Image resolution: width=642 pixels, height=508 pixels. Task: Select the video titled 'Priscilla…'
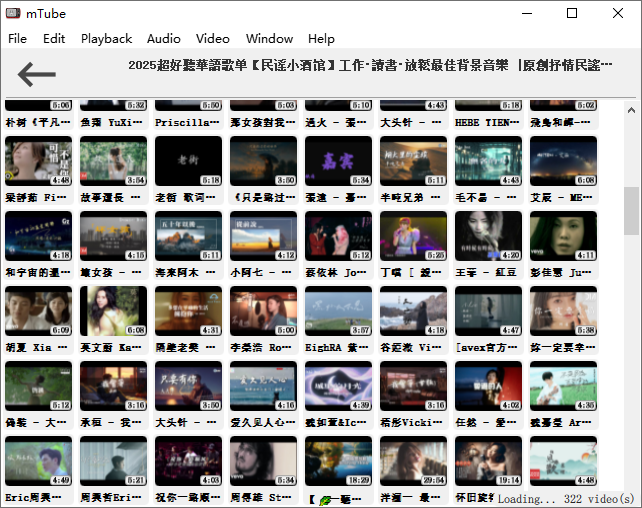[x=188, y=114]
